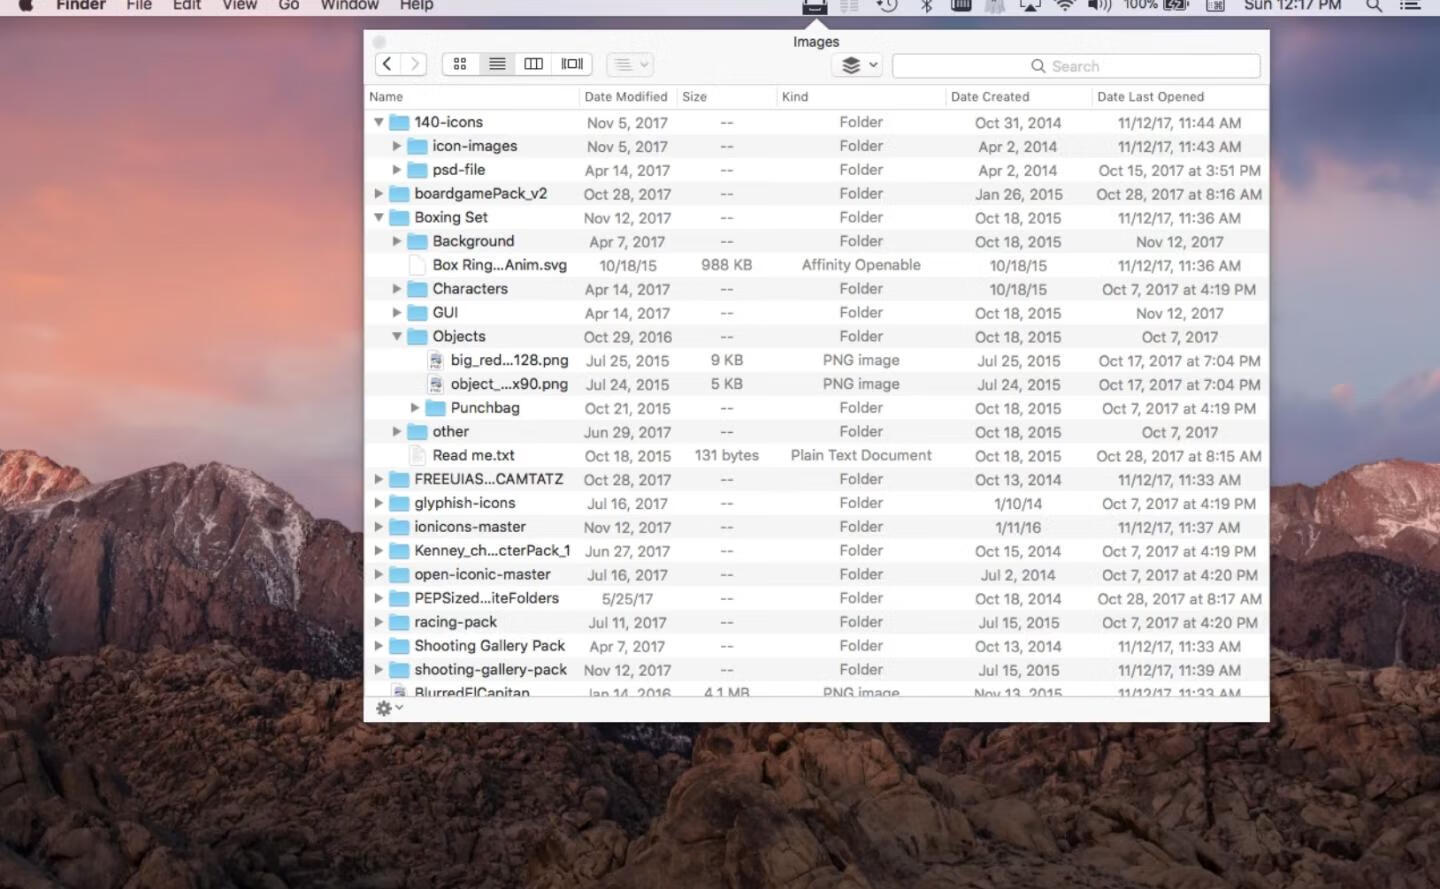Collapse the Objects folder

click(x=397, y=337)
